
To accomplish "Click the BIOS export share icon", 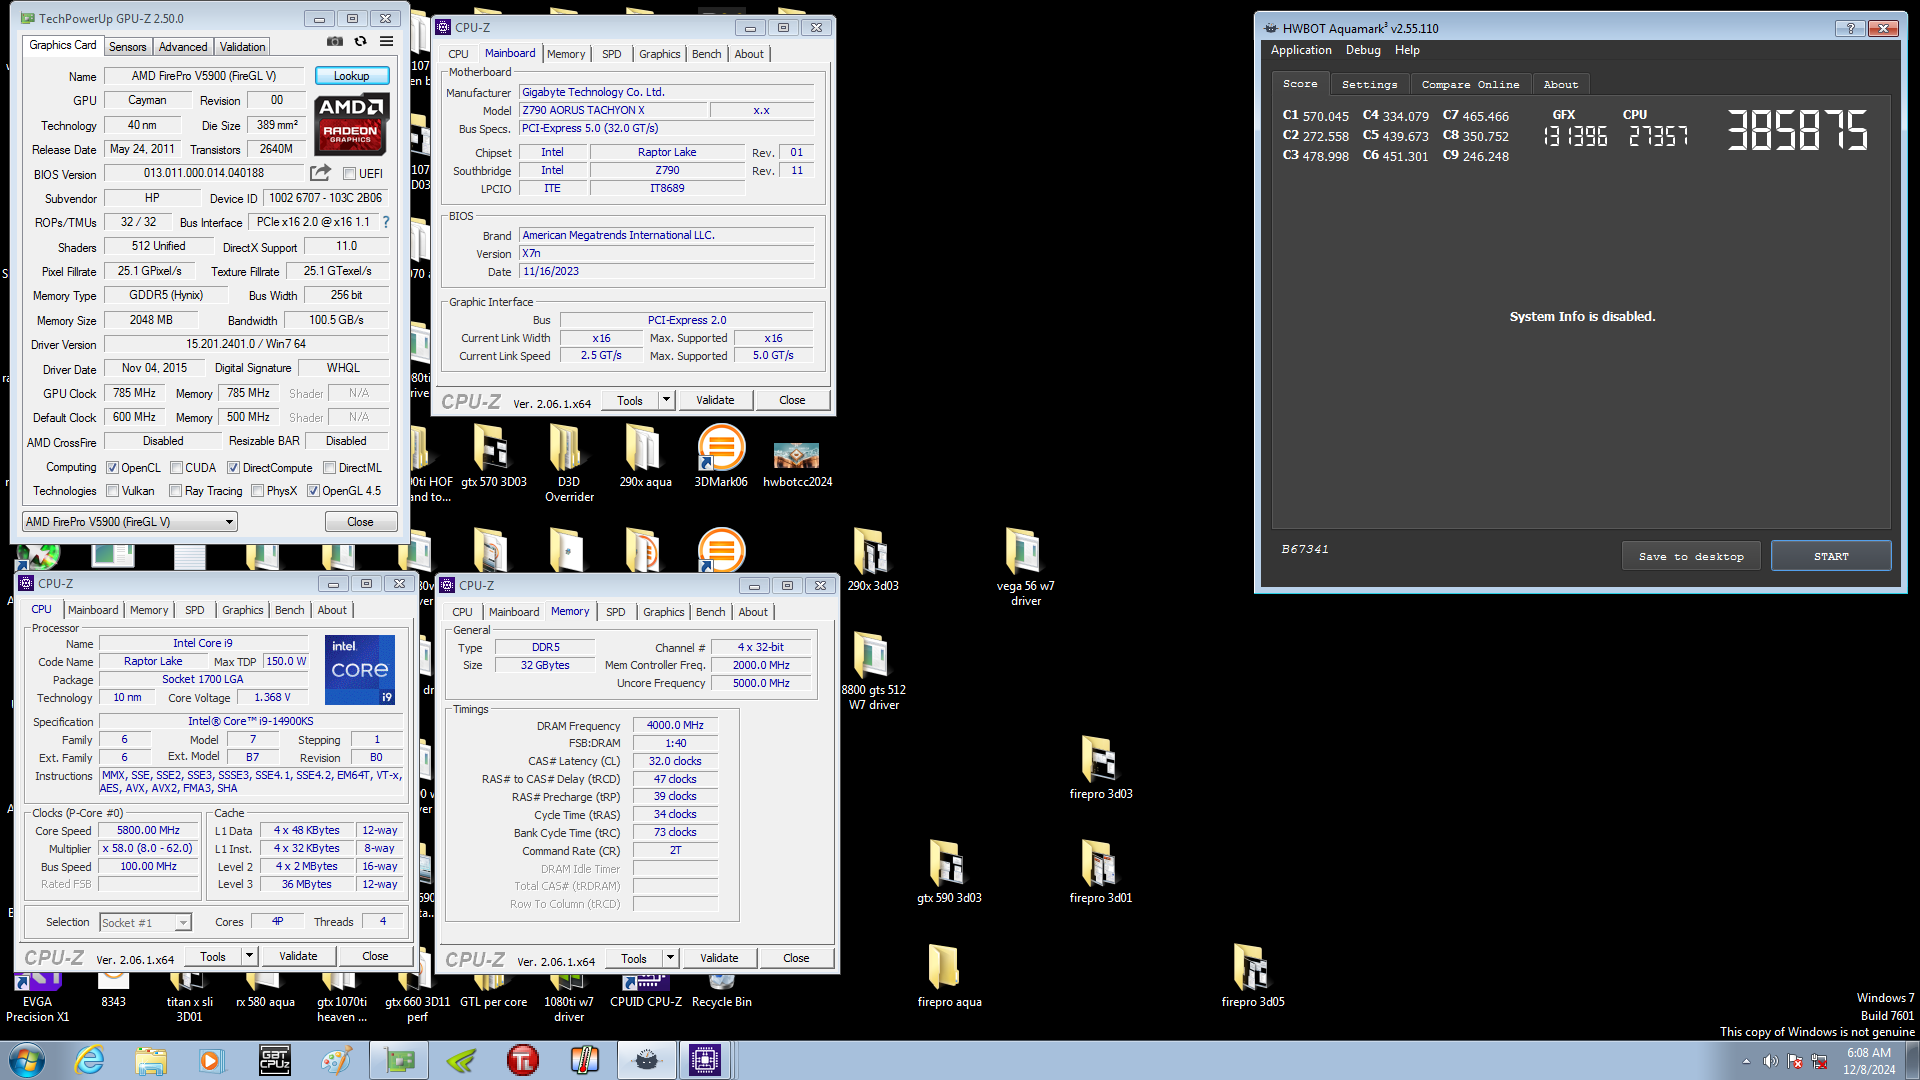I will pos(320,173).
